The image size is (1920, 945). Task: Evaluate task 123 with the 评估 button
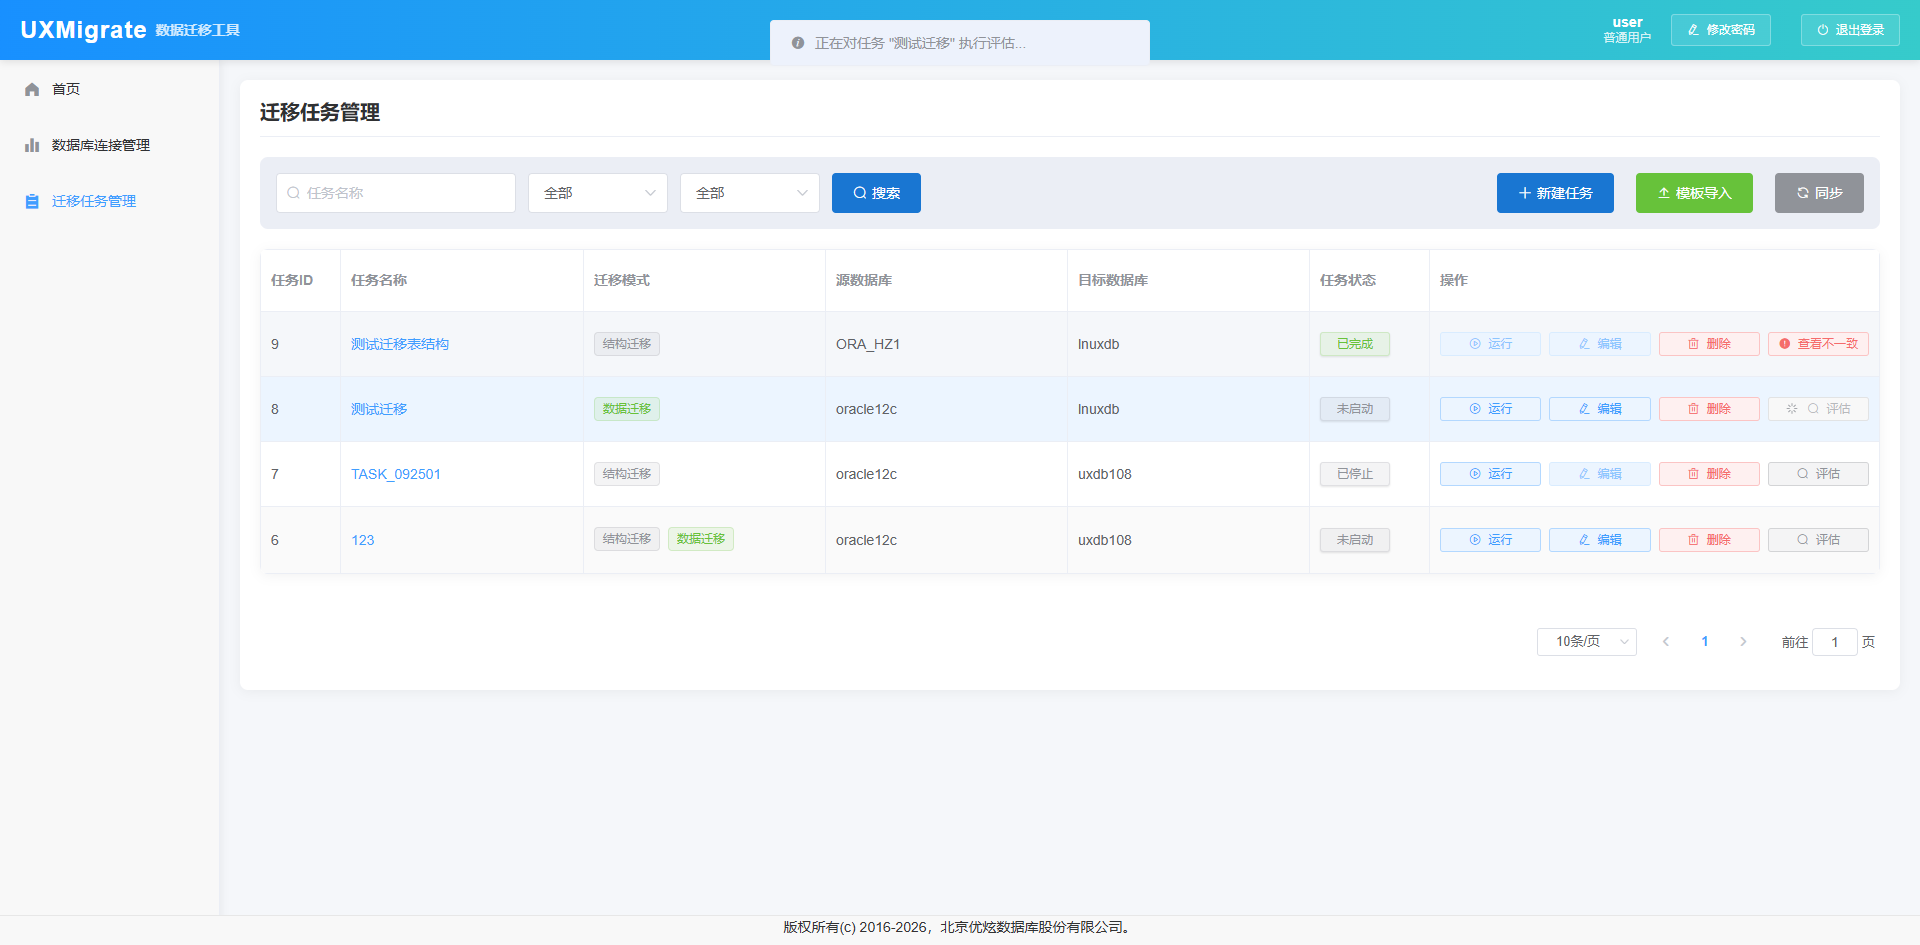coord(1817,540)
